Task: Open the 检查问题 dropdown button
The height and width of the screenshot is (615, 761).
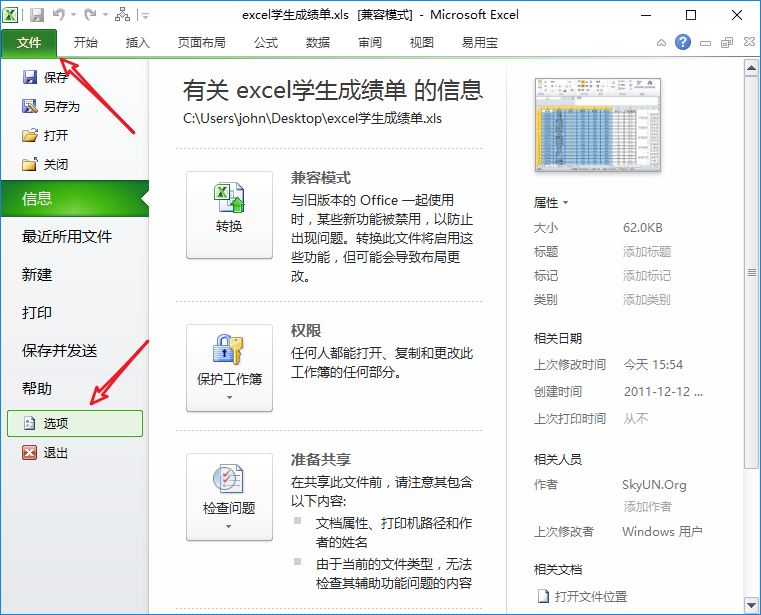Action: 230,497
